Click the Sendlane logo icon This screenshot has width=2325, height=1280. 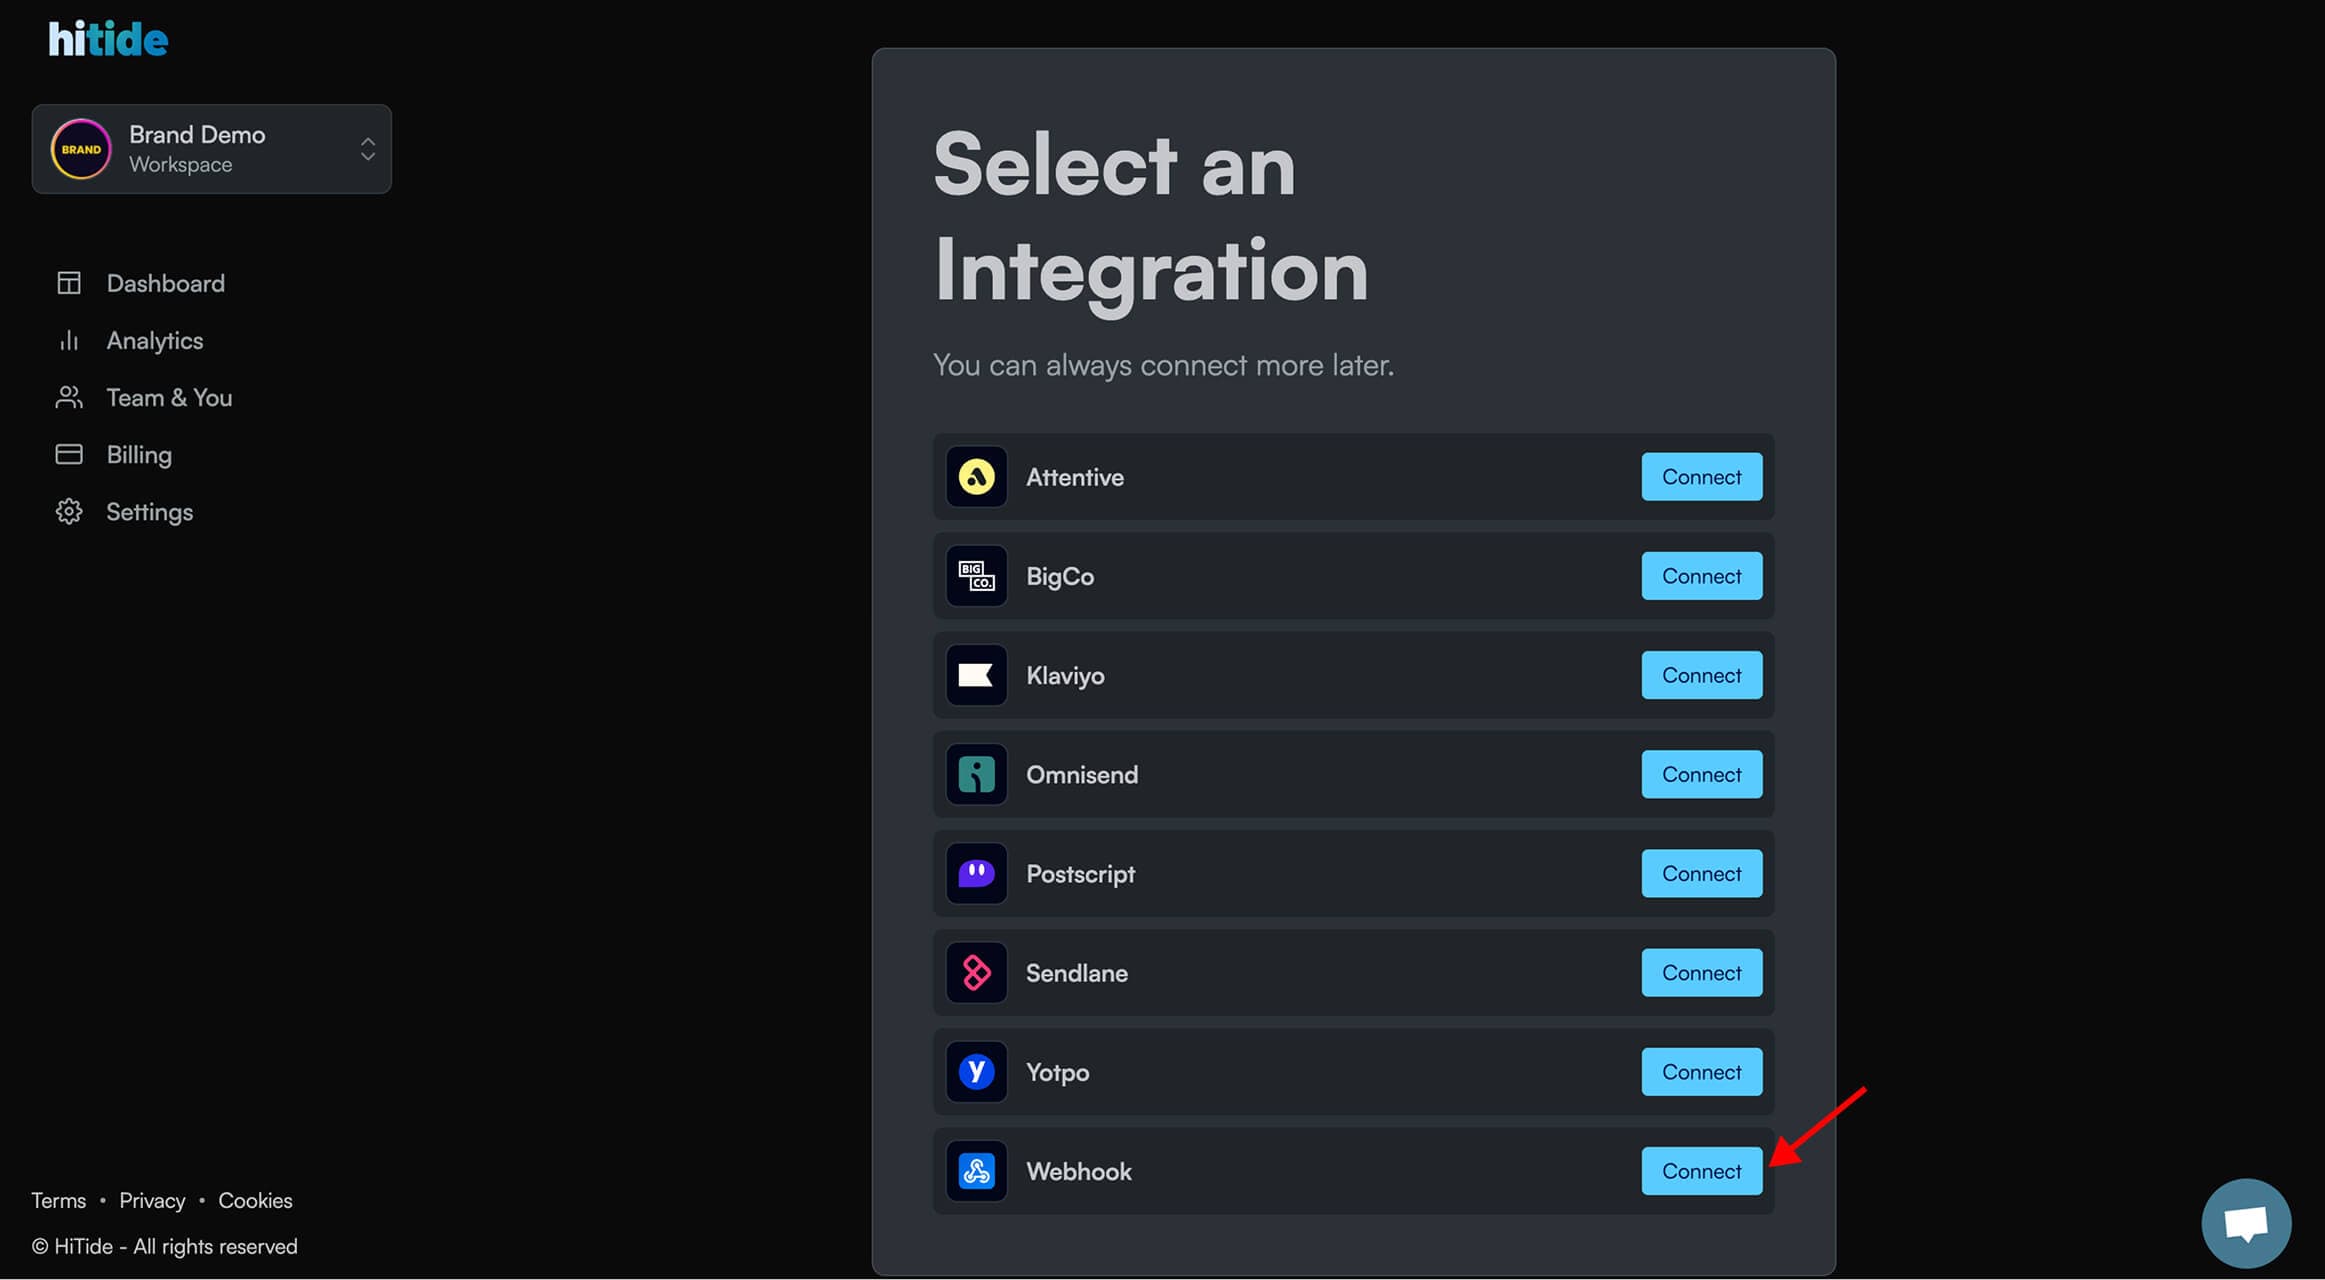(976, 972)
